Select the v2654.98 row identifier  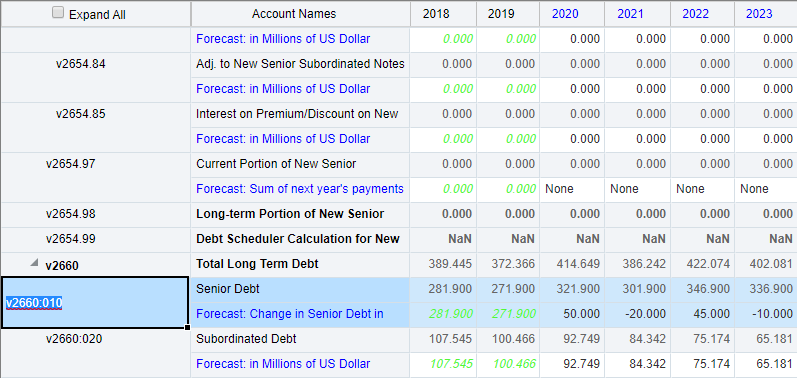(x=71, y=214)
